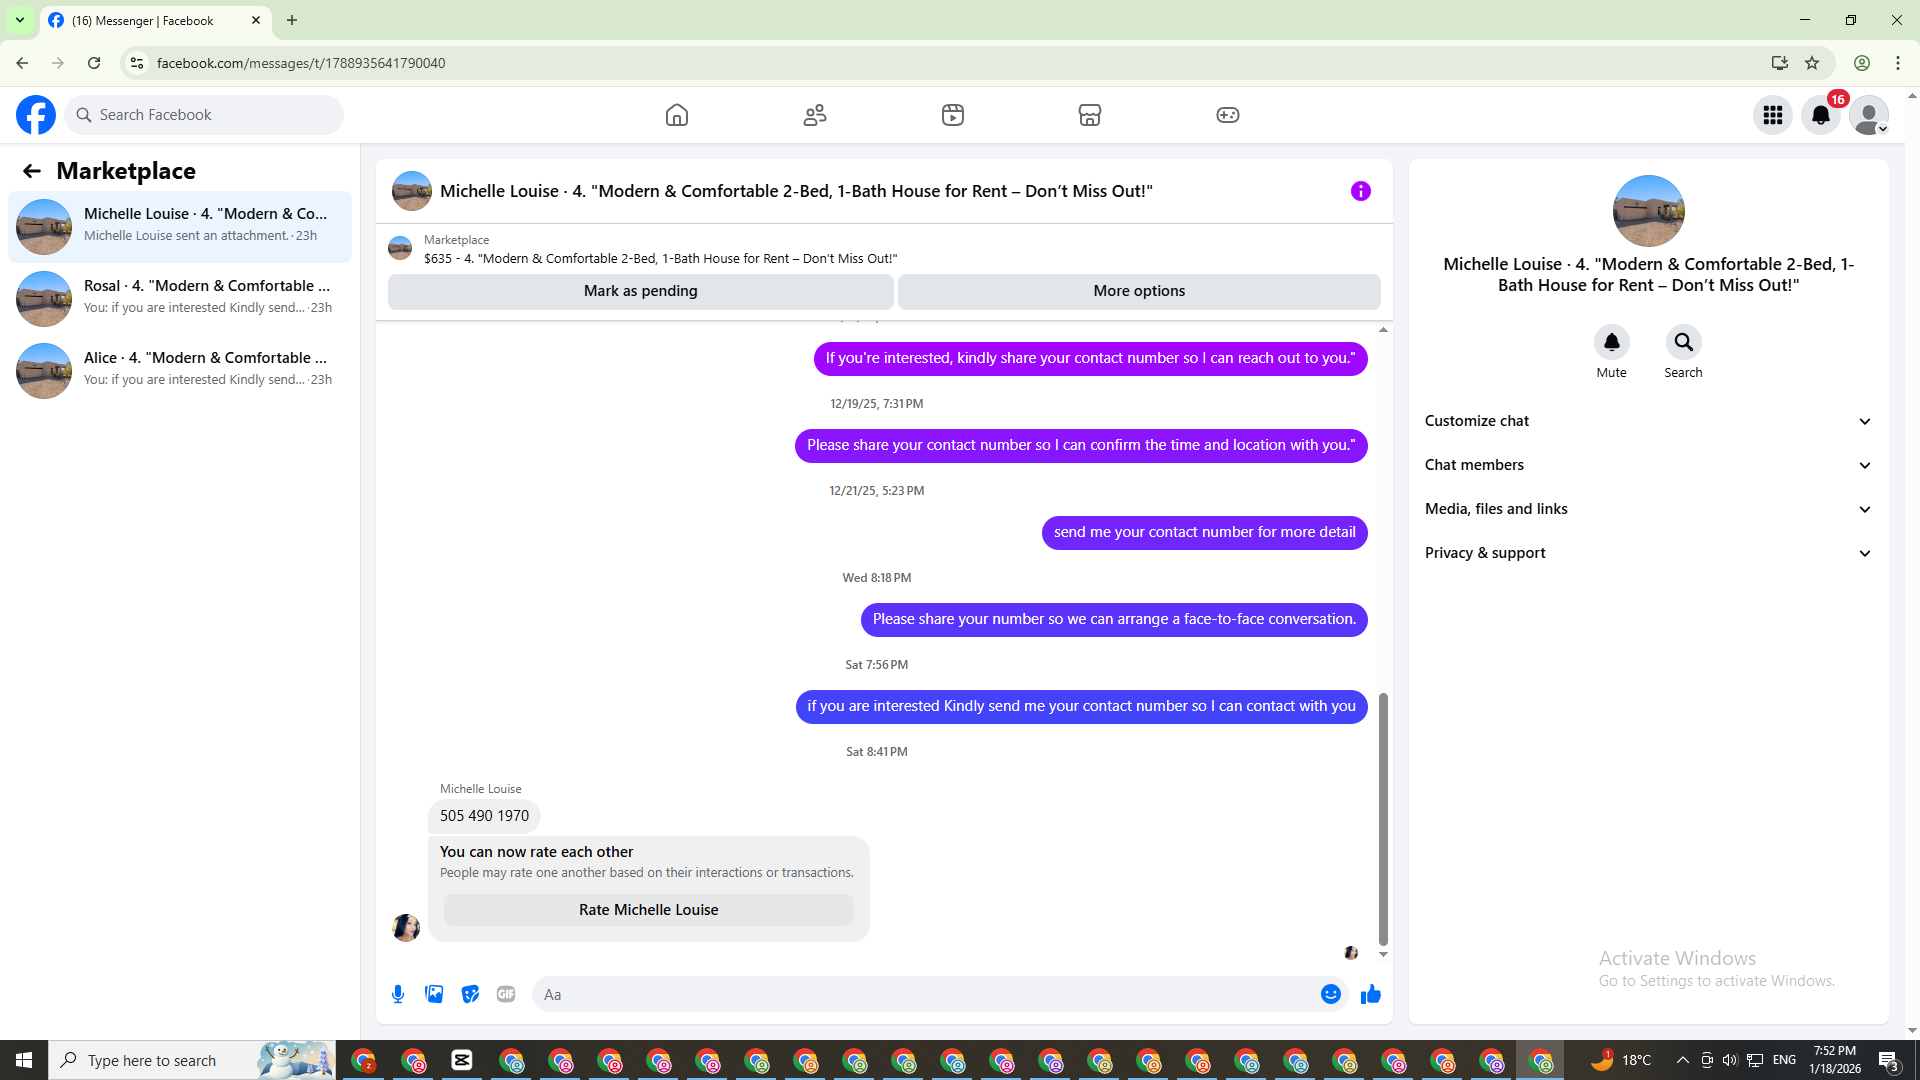Go to Facebook Home tab
Screen dimensions: 1920x1080
coord(677,115)
